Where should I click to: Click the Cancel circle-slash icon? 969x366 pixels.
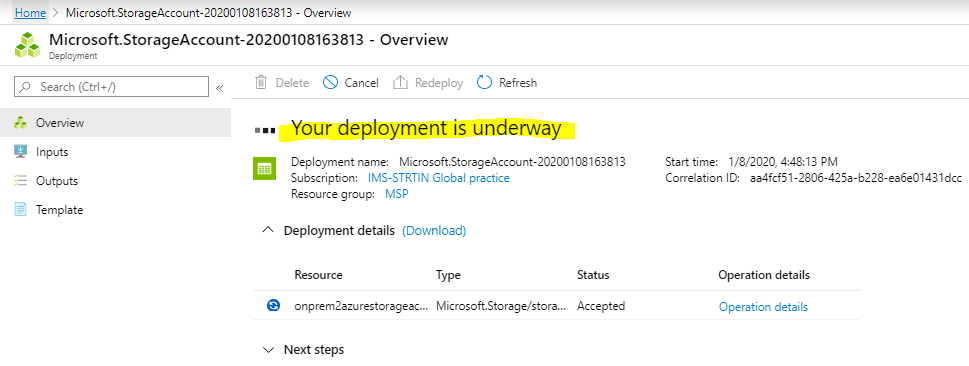331,82
